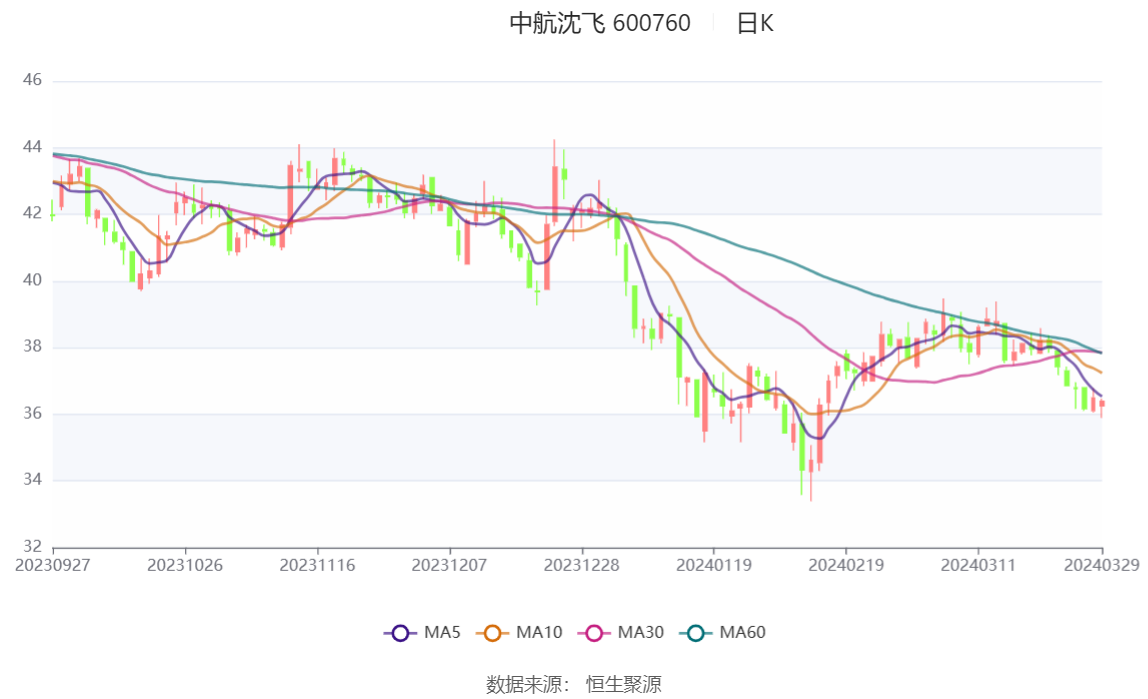The image size is (1148, 699).
Task: Click the chart title 中航沈飞 600760
Action: click(x=600, y=23)
